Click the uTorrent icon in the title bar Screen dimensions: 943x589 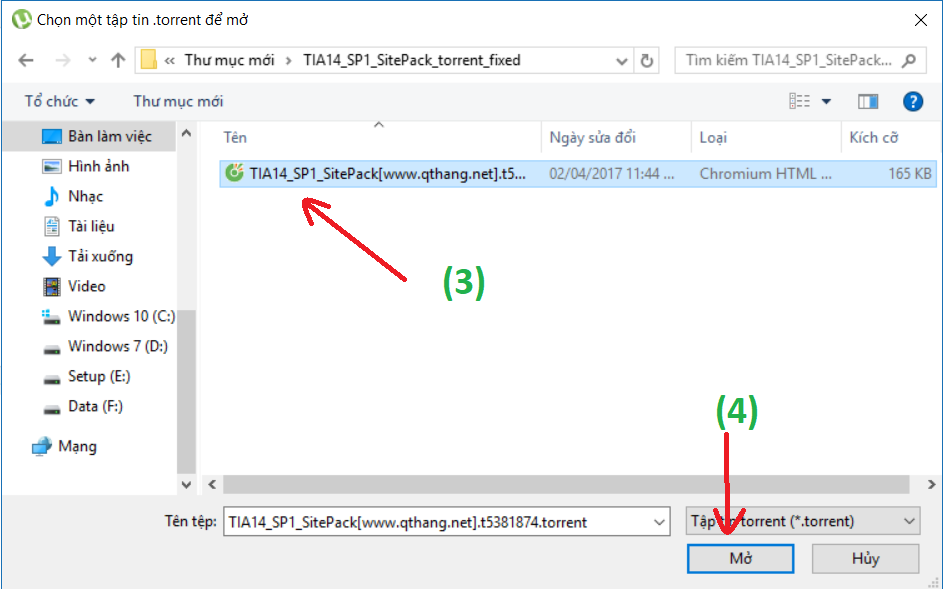(x=21, y=19)
